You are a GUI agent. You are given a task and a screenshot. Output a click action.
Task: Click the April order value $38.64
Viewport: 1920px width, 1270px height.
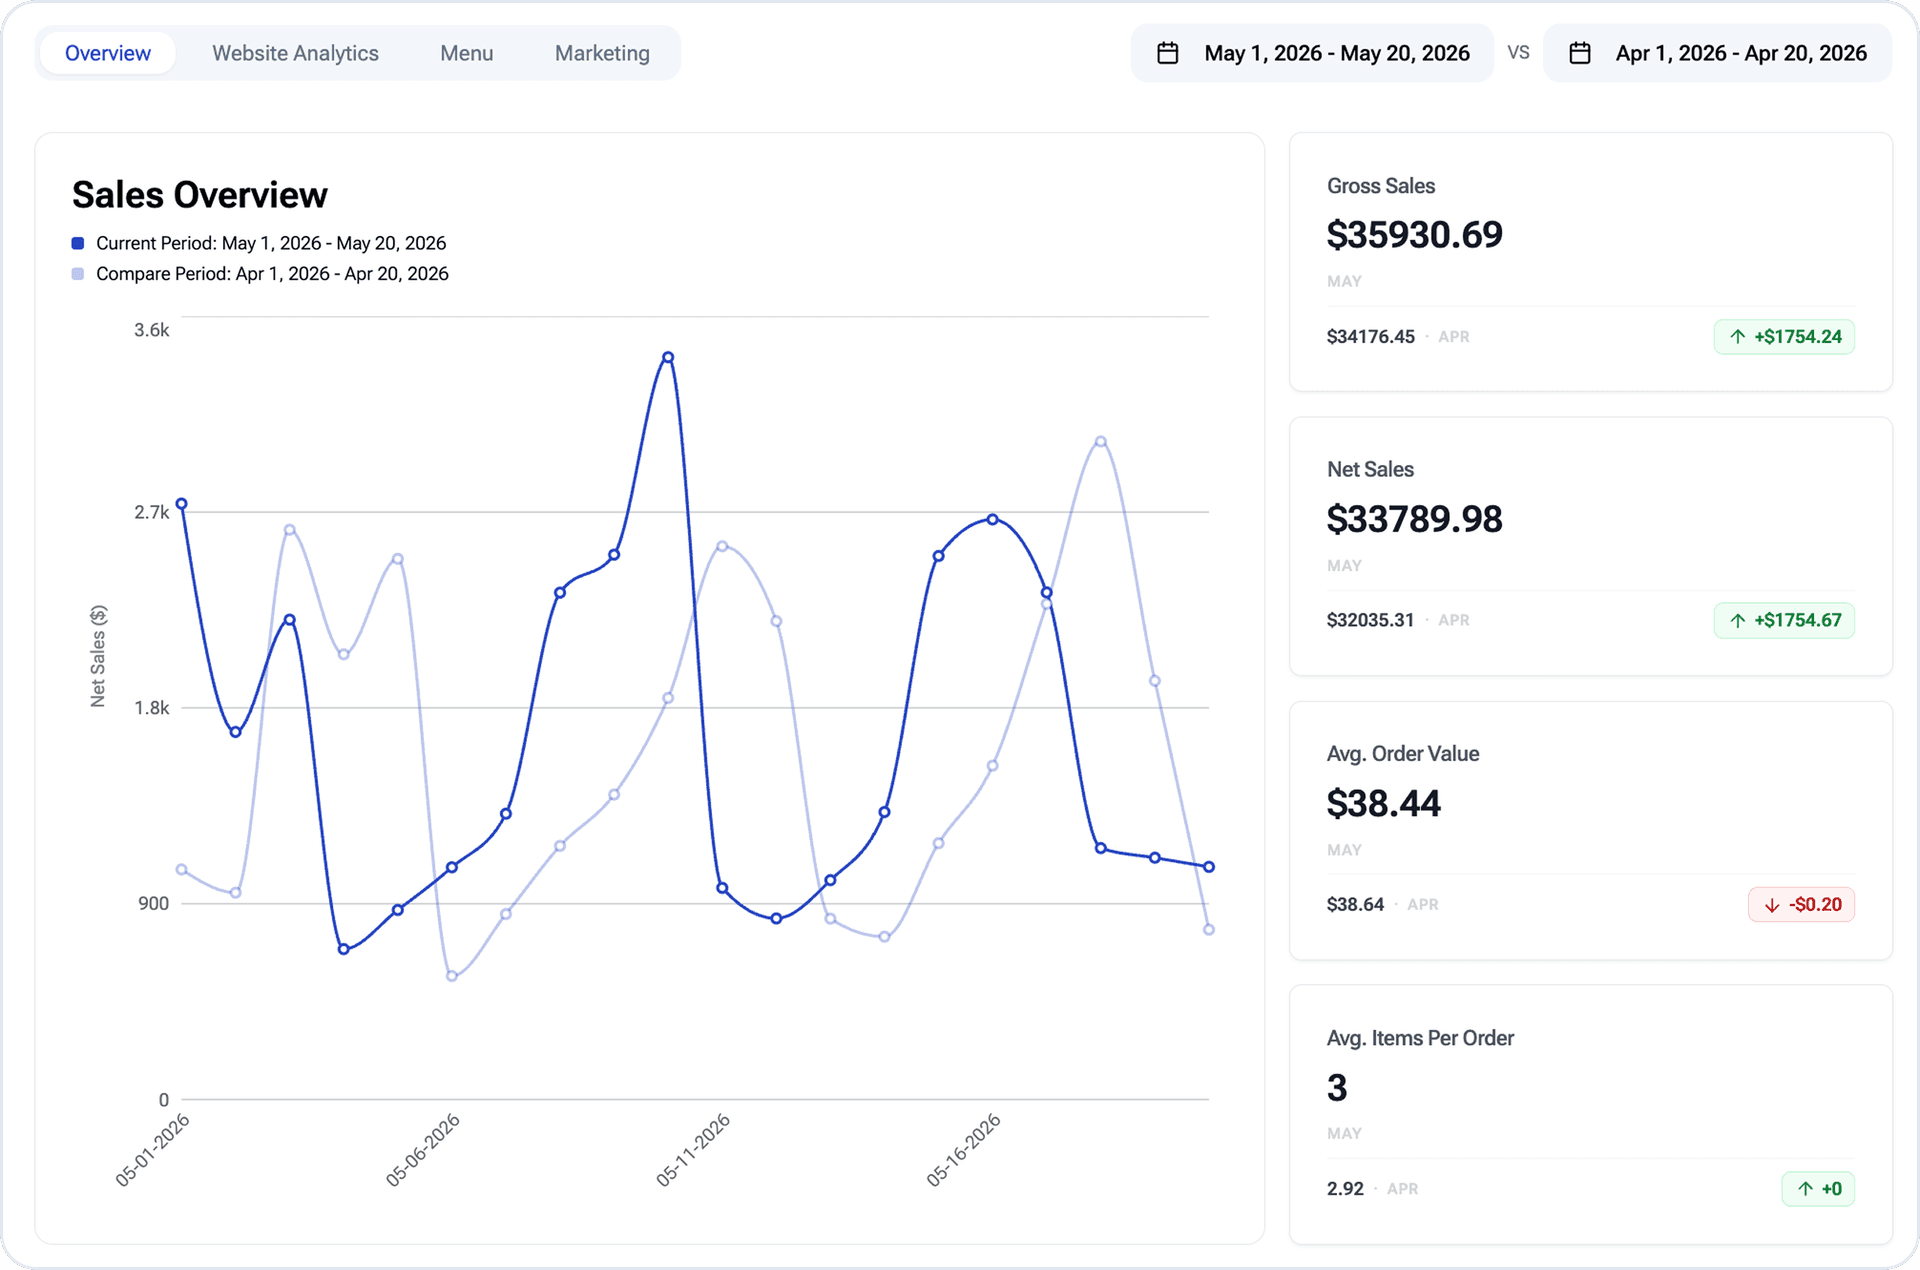point(1355,905)
